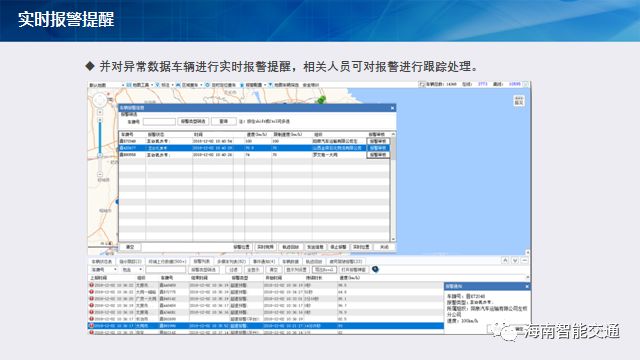Open the 车牌号 field selector dropdown in lower panel
640x360 pixels.
coord(104,270)
